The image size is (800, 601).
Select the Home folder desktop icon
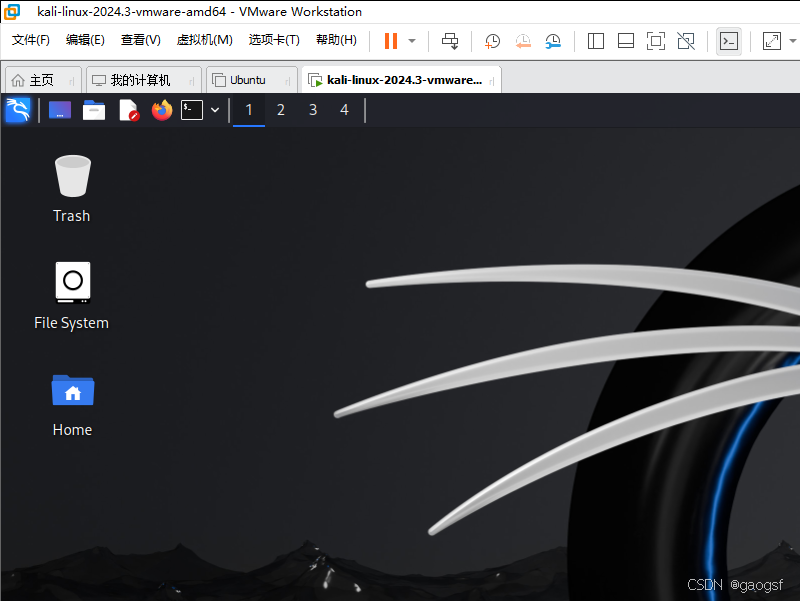pyautogui.click(x=72, y=406)
